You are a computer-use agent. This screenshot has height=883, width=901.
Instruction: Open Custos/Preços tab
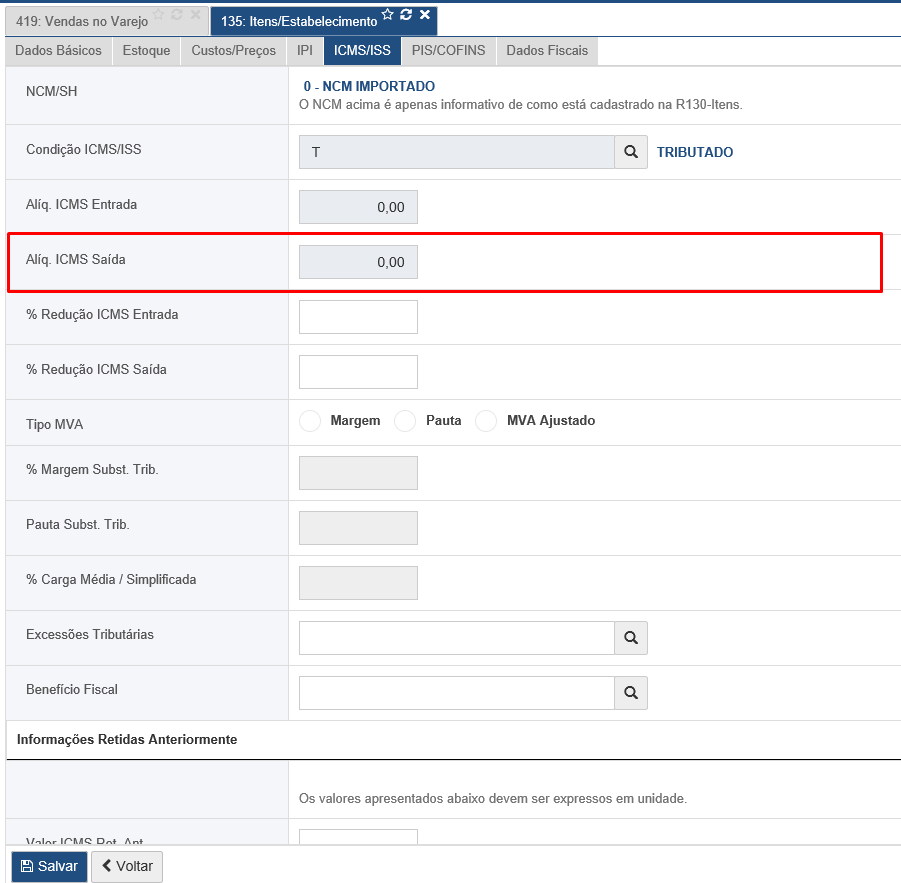click(233, 51)
